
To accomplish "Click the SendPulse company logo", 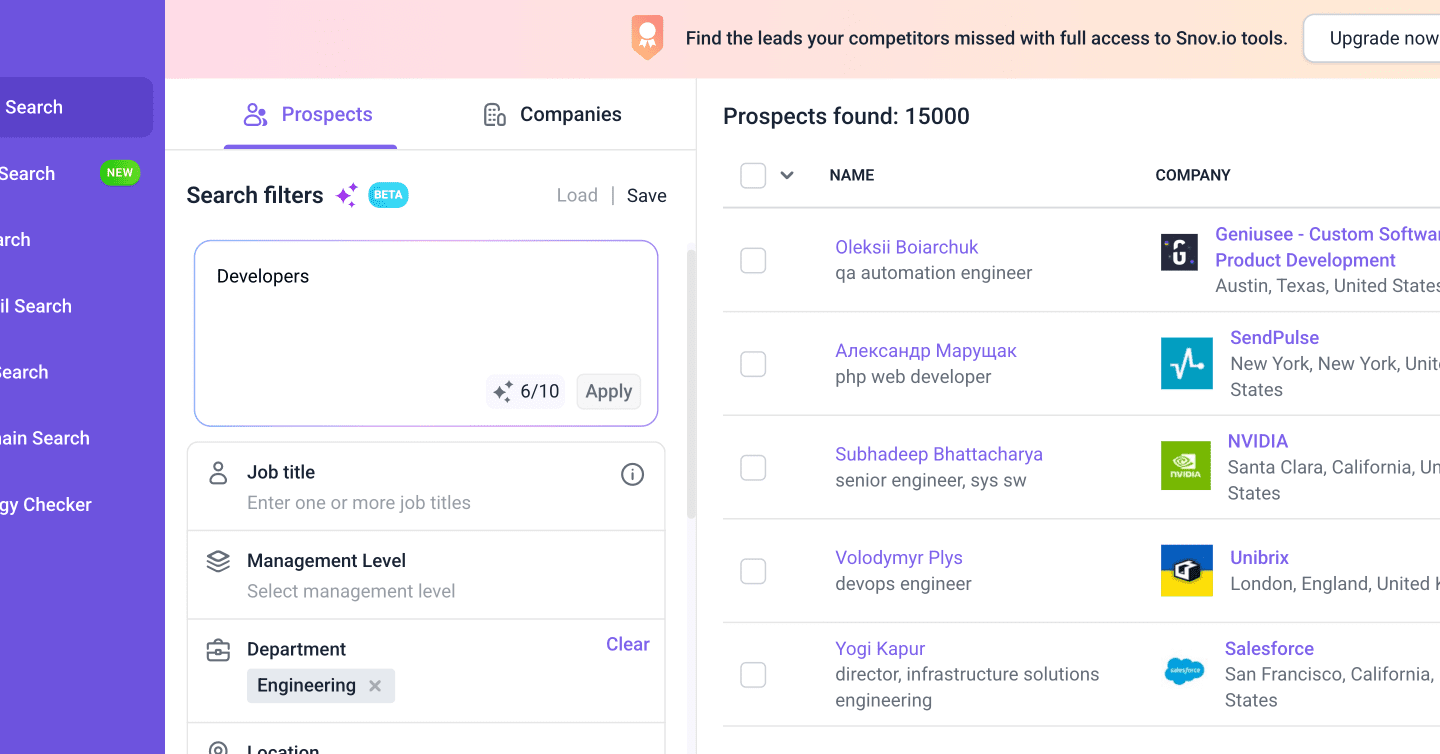I will [x=1186, y=363].
